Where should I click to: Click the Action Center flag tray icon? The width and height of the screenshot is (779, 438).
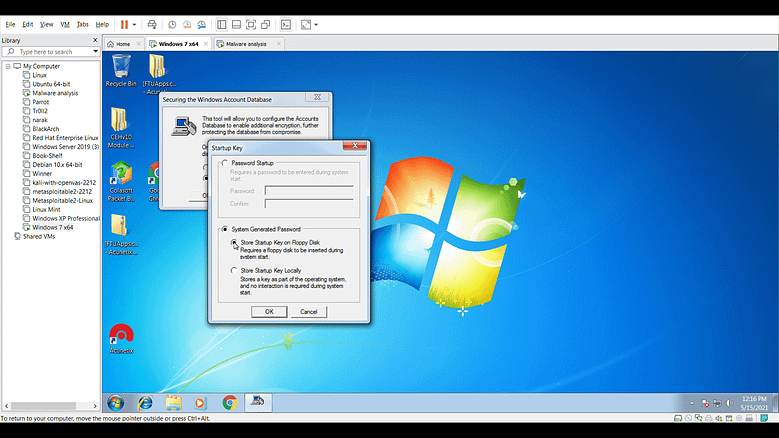point(704,403)
